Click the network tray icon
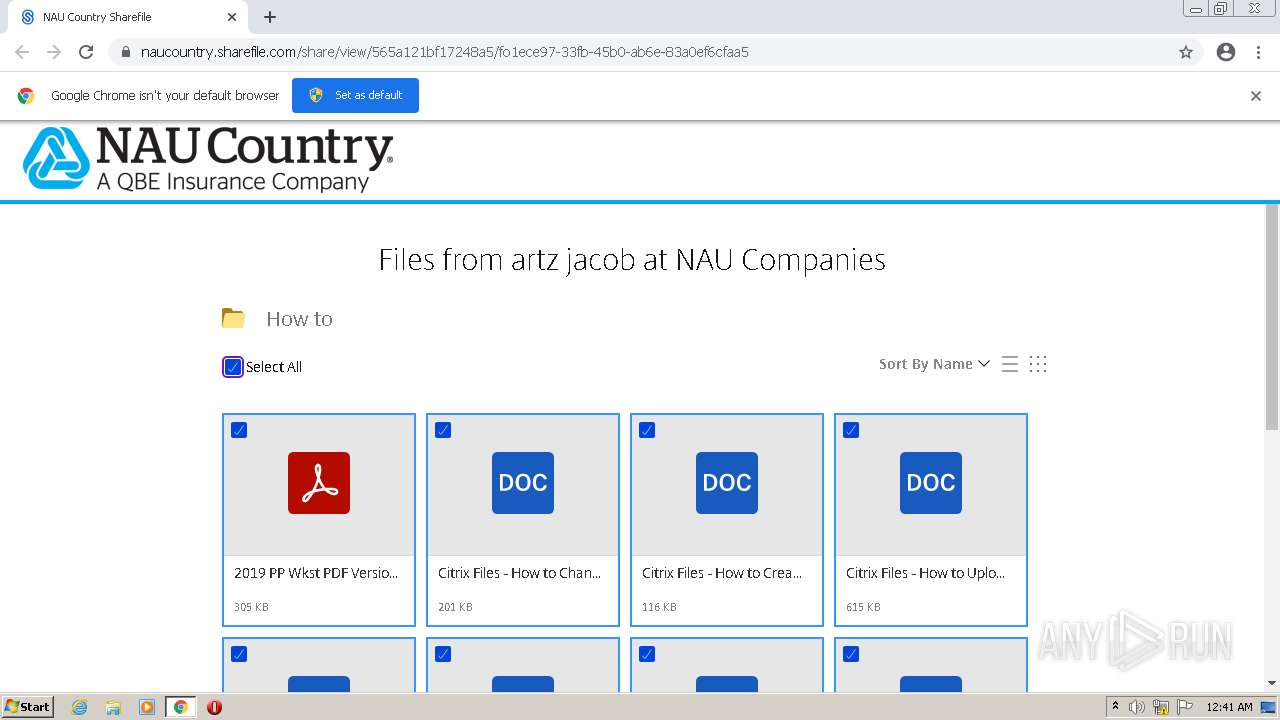This screenshot has height=720, width=1280. [1161, 707]
